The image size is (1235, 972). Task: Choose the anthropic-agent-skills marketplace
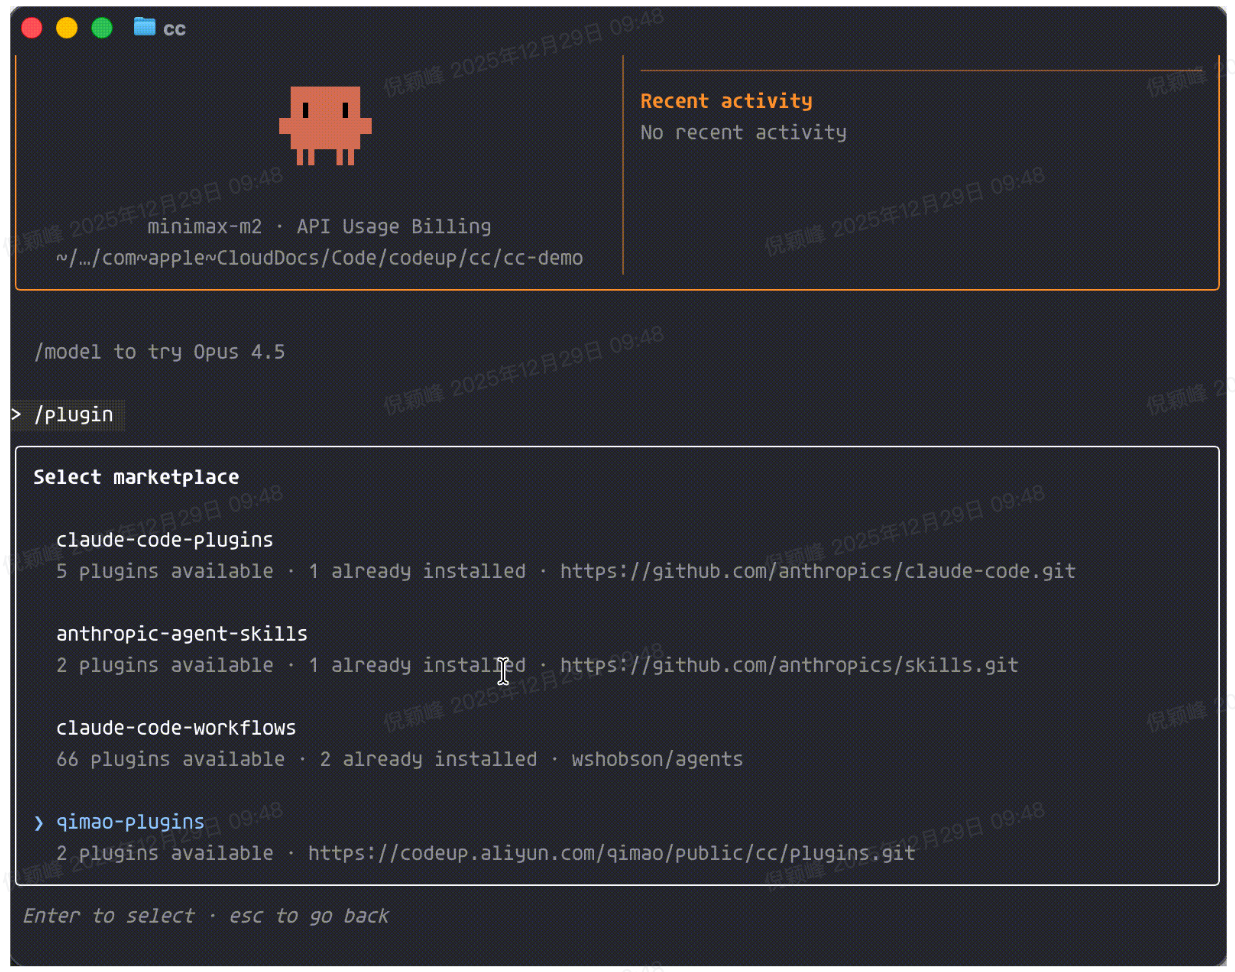[x=181, y=634]
